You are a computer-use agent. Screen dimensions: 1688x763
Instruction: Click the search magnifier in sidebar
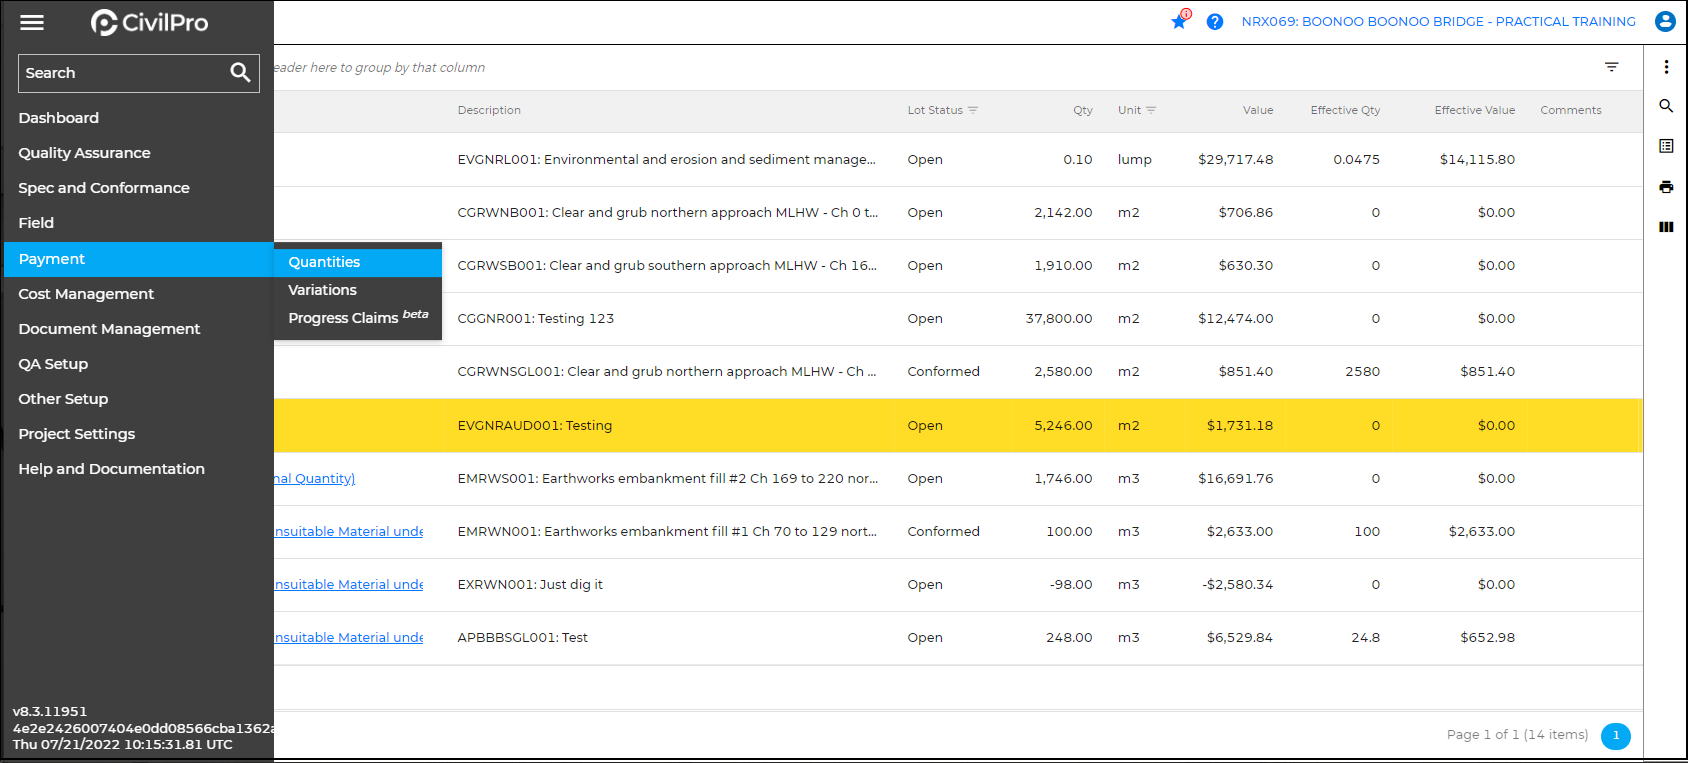coord(240,73)
